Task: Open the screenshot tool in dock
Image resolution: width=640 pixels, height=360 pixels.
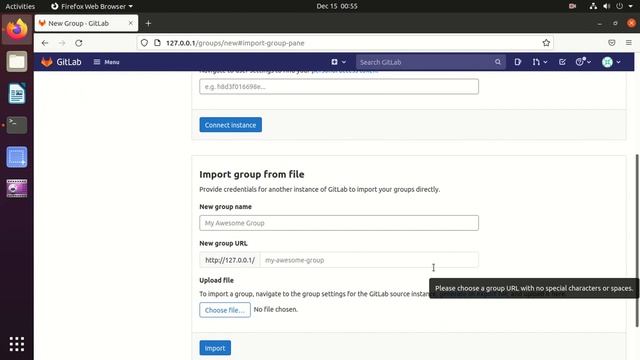Action: pyautogui.click(x=17, y=157)
